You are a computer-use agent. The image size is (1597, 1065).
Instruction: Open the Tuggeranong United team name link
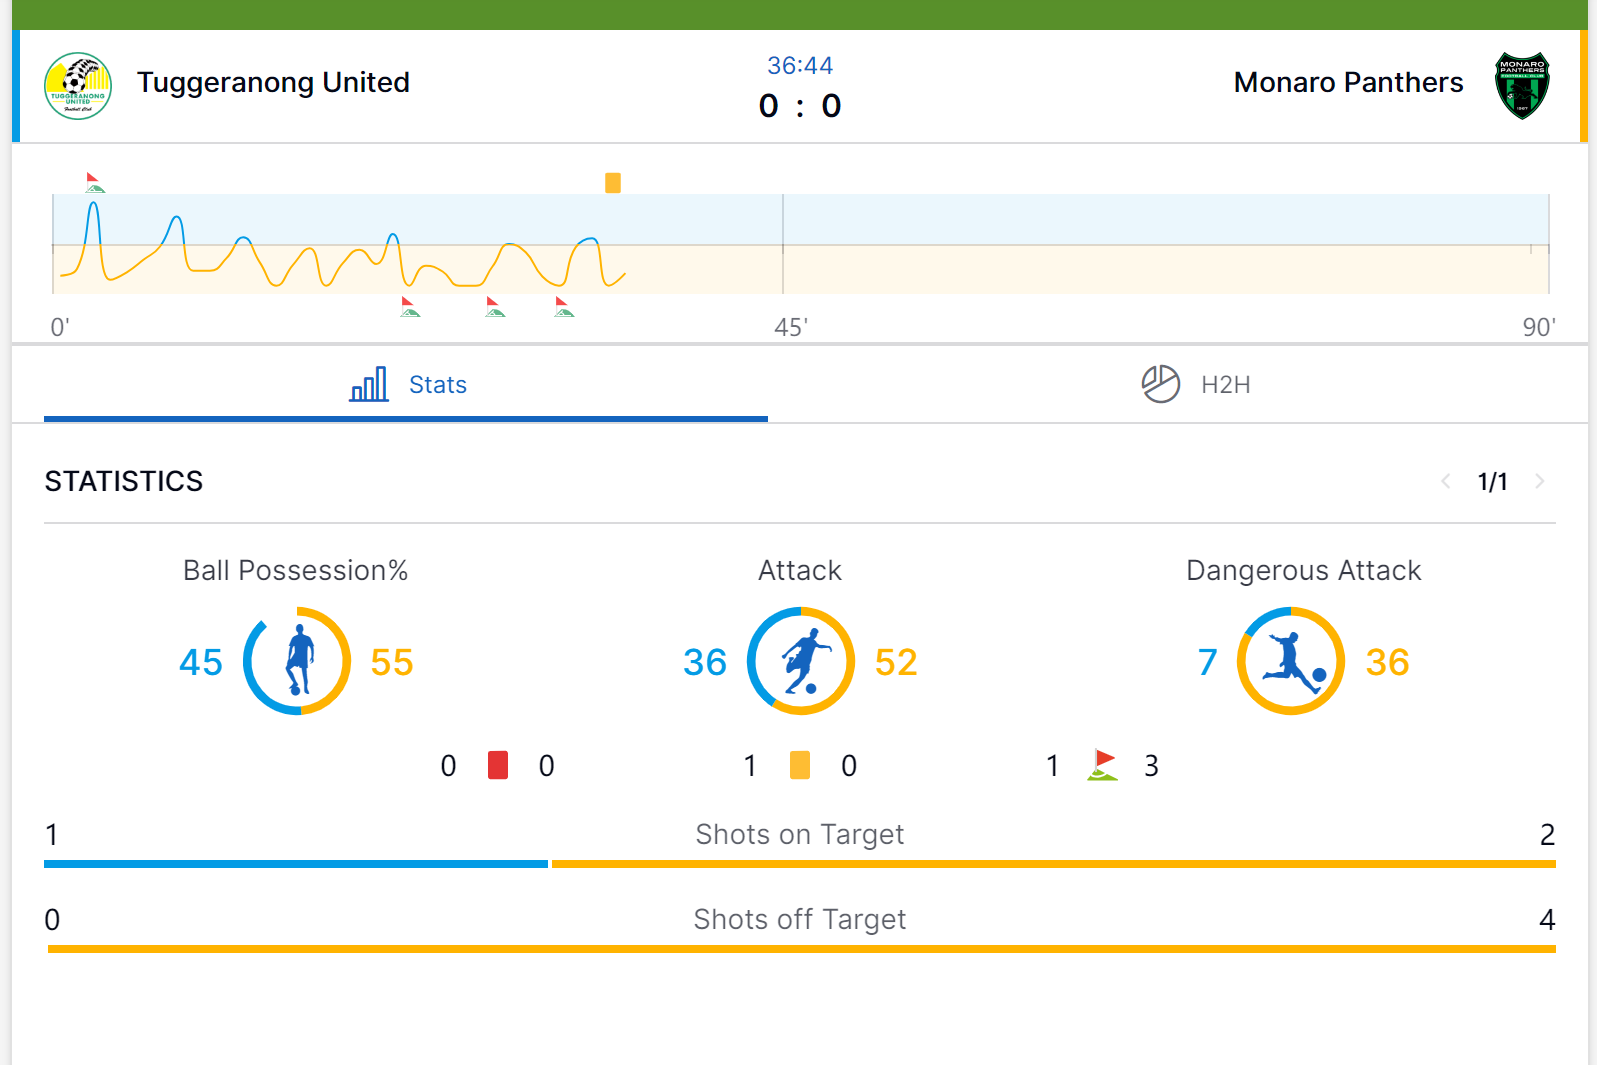(x=273, y=82)
